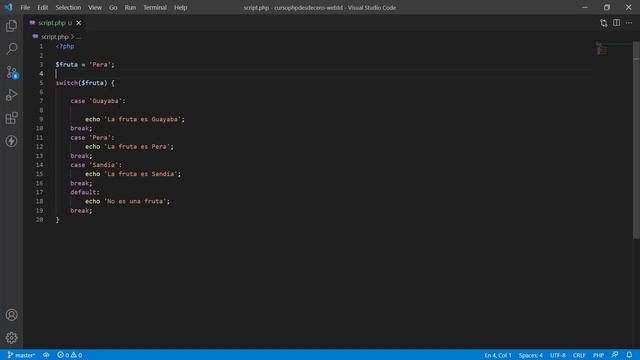Click 'break;' on line 19
Image resolution: width=640 pixels, height=360 pixels.
point(81,211)
